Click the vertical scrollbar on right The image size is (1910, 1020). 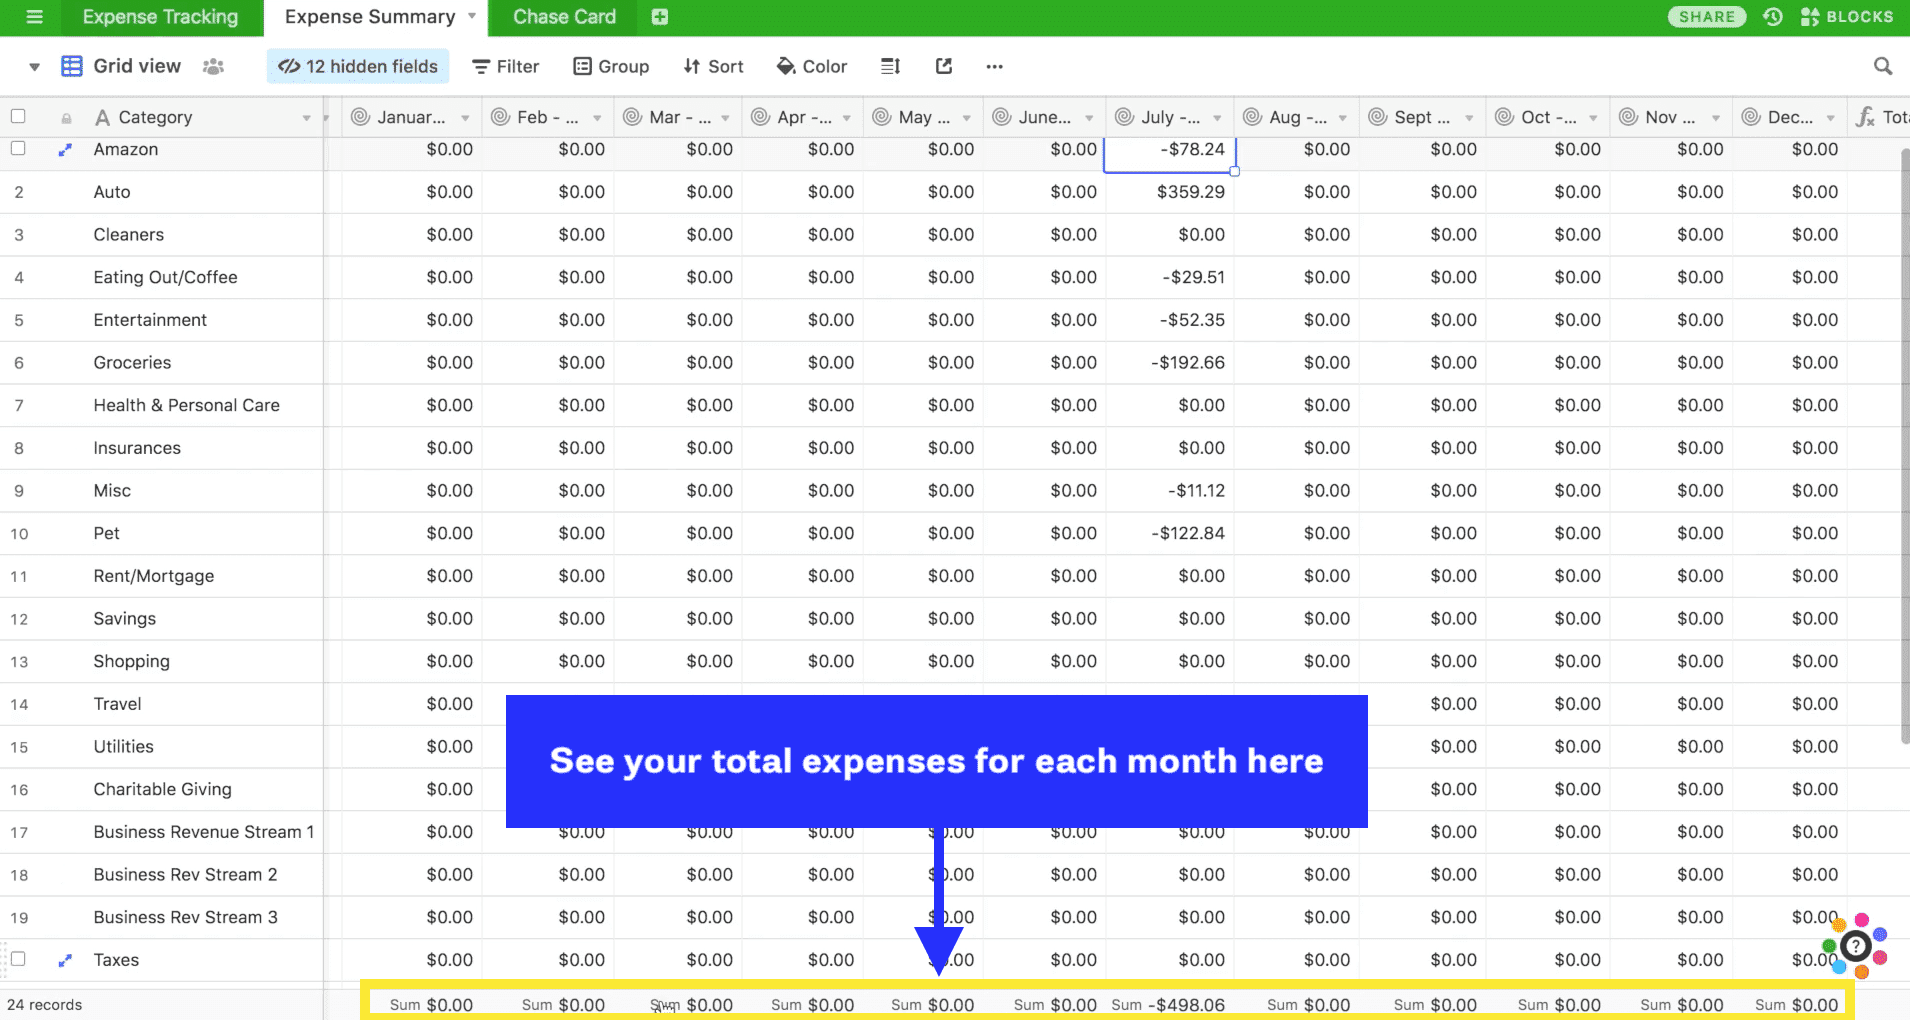(1904, 445)
